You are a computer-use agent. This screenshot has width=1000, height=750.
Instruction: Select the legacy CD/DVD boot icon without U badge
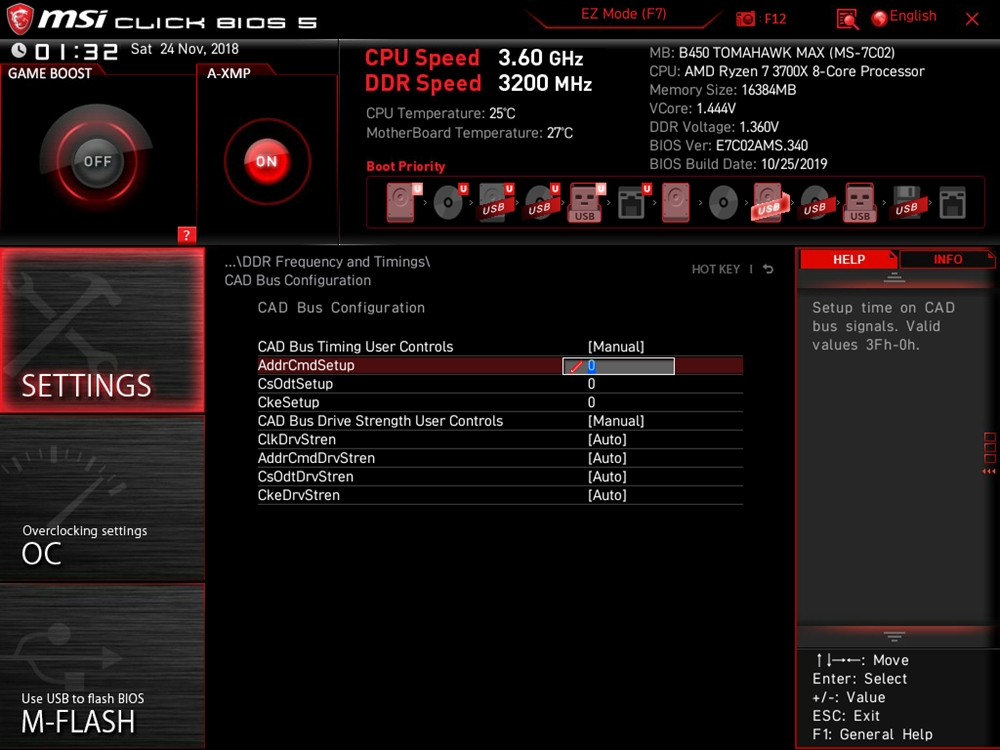click(x=723, y=203)
